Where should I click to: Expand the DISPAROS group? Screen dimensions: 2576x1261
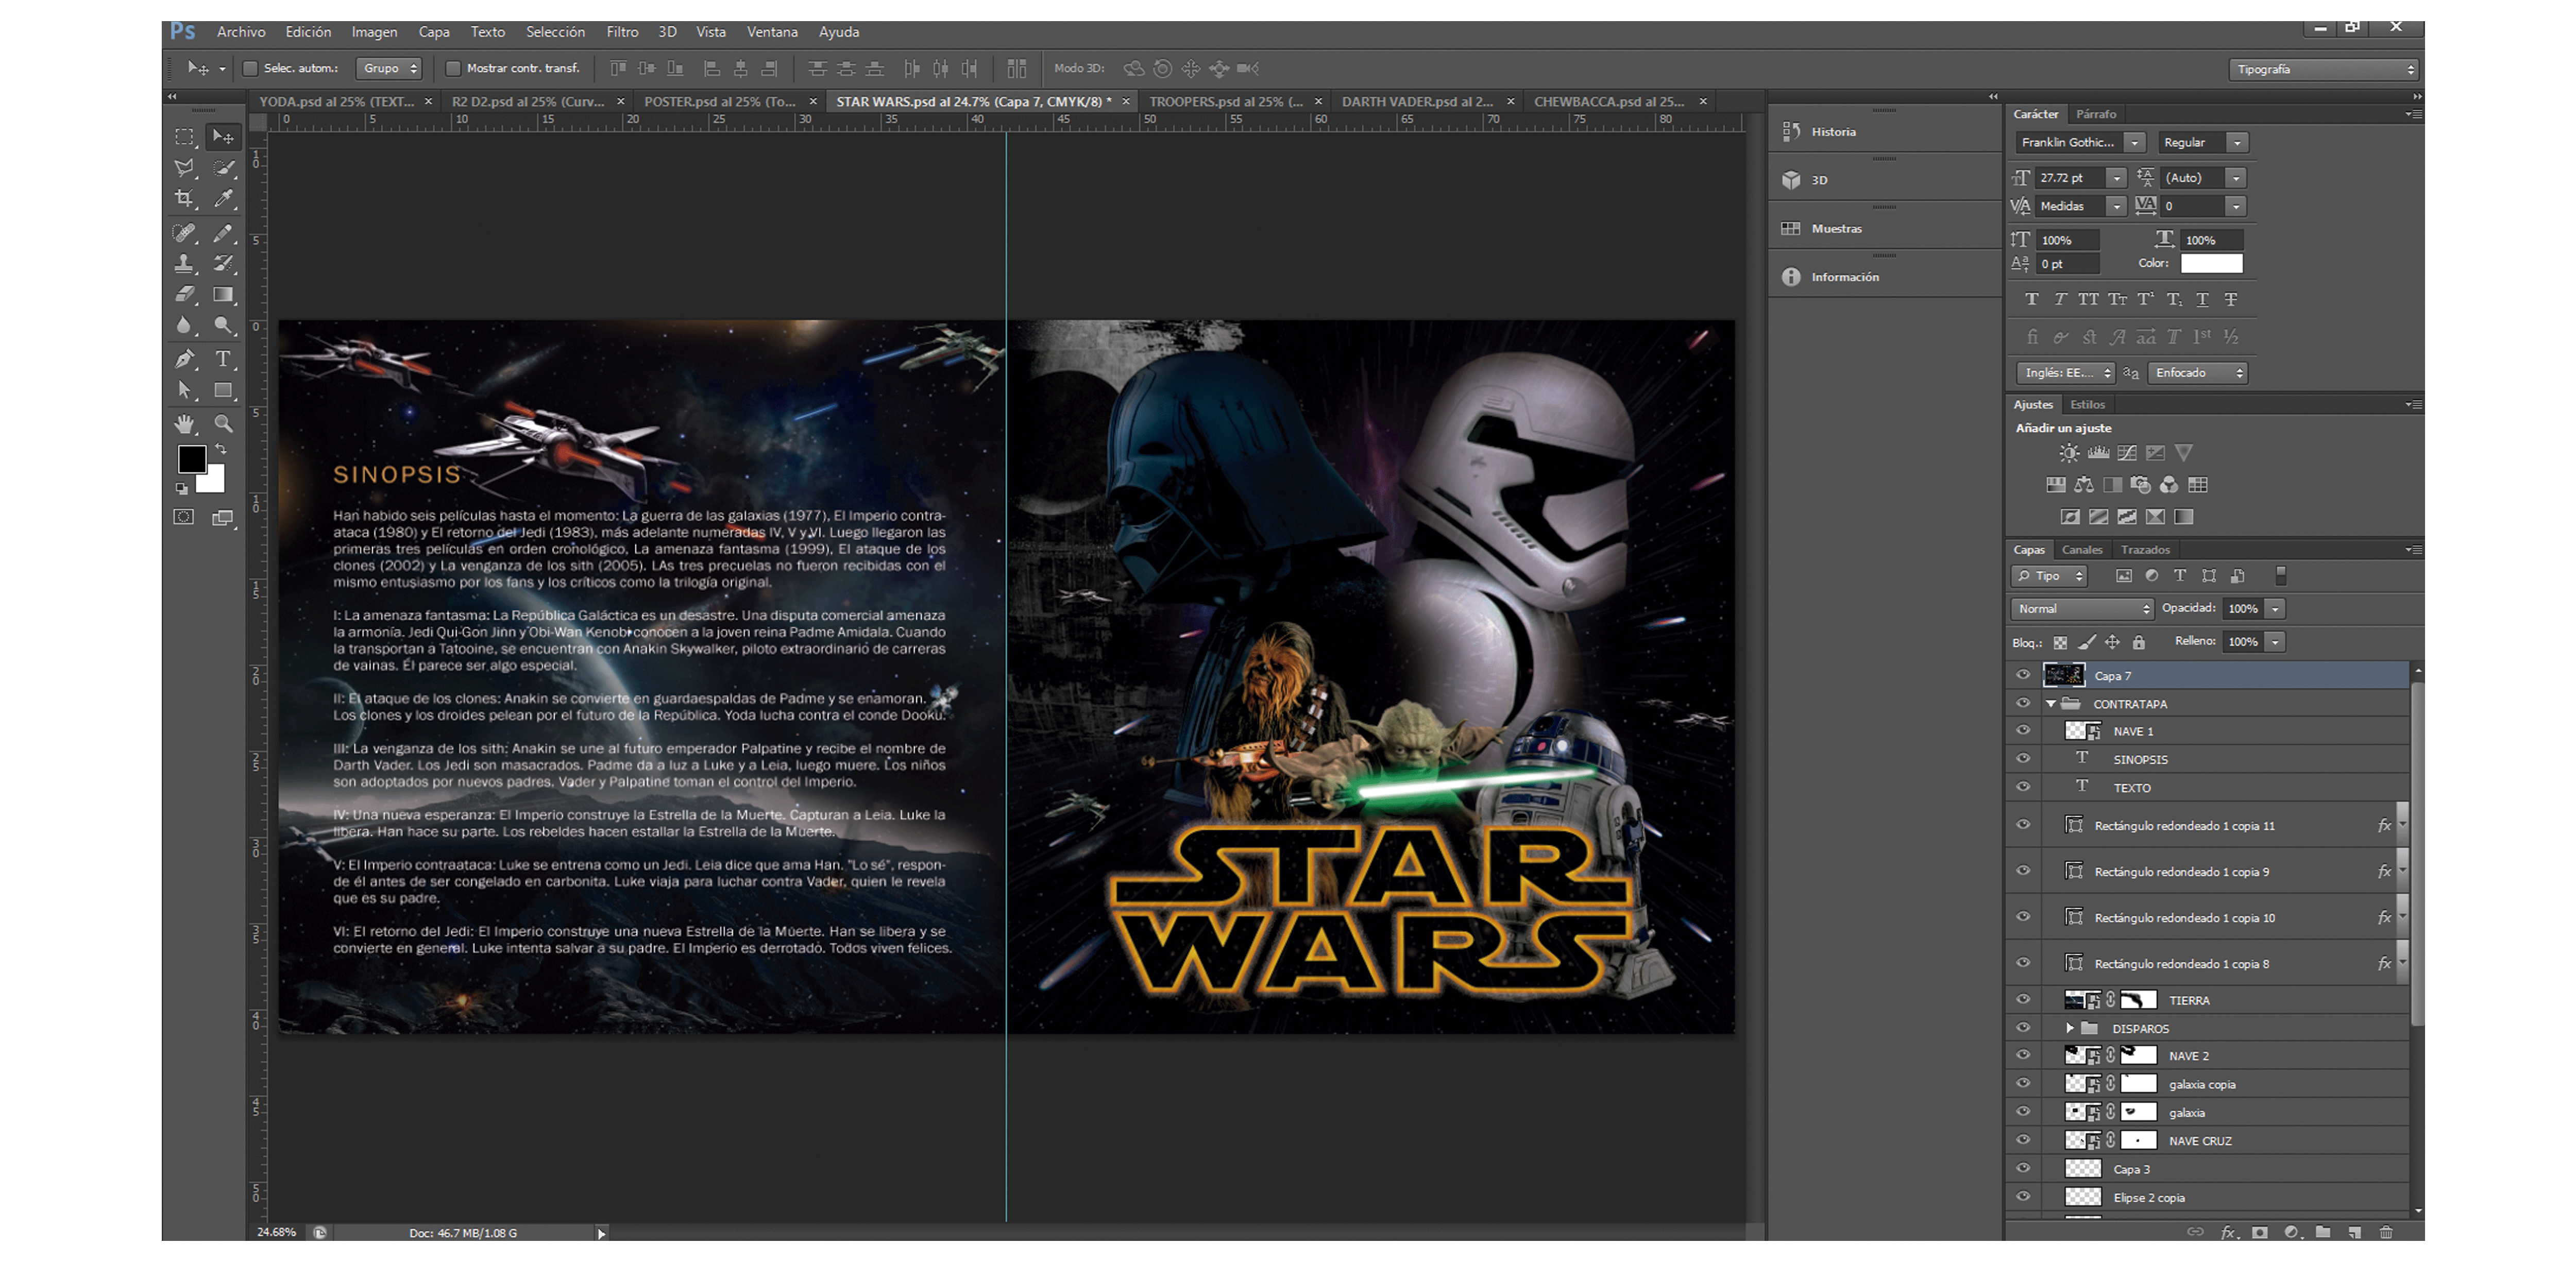[2070, 1028]
